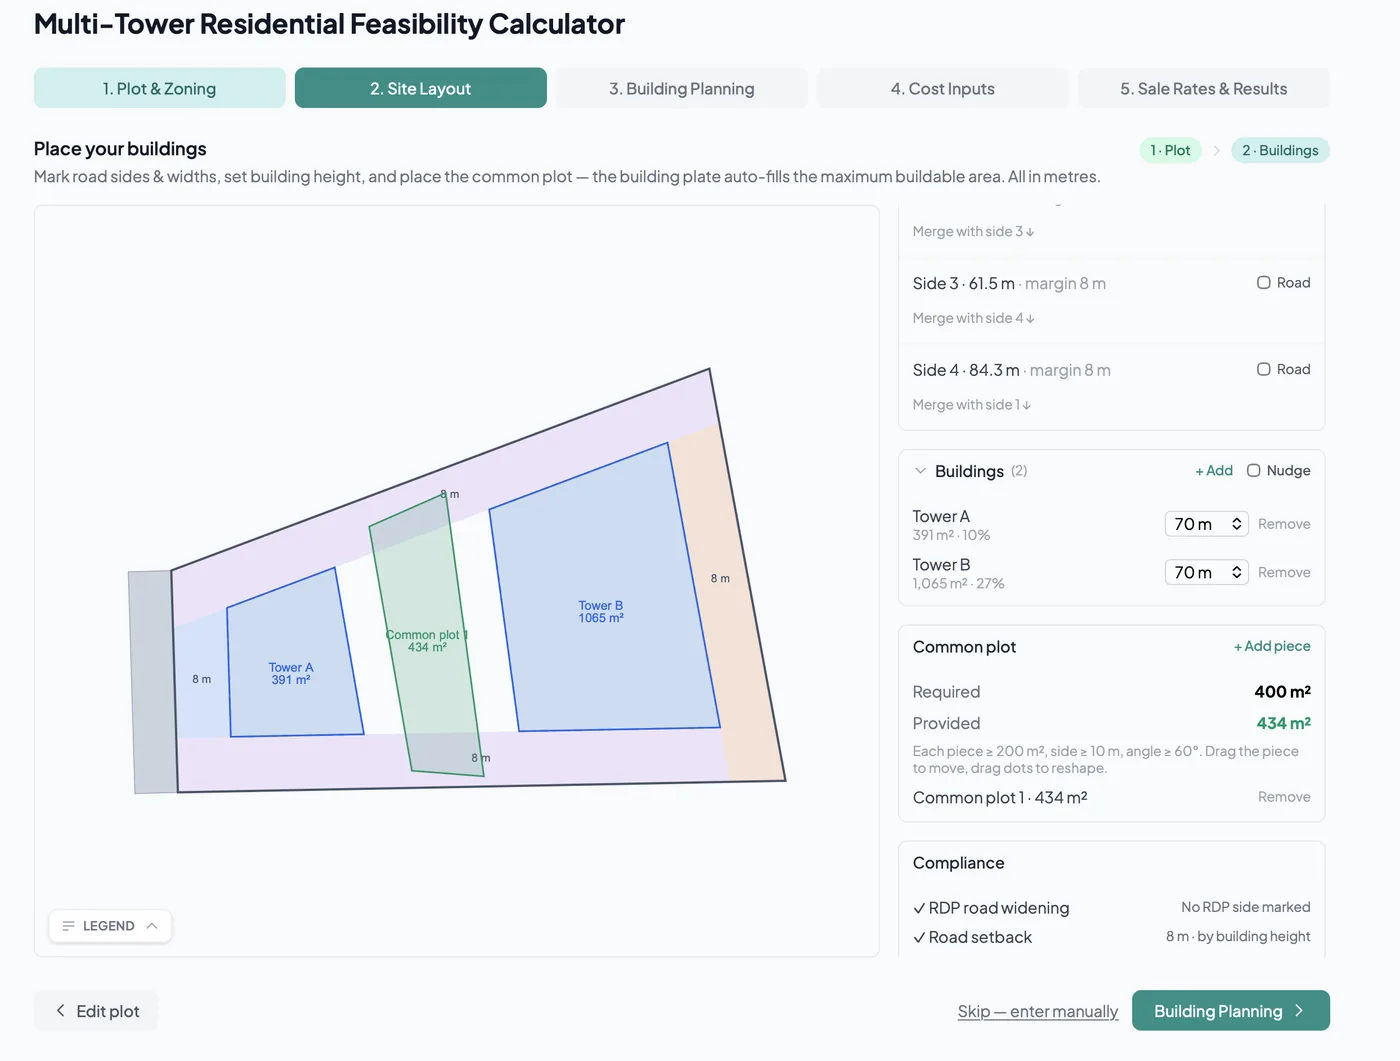Click the '391 m² · 10%' Tower A stats
The image size is (1400, 1061).
951,535
